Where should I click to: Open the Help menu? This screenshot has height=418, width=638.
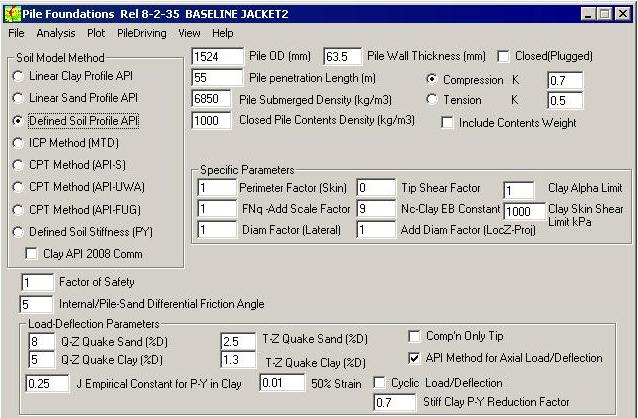223,33
